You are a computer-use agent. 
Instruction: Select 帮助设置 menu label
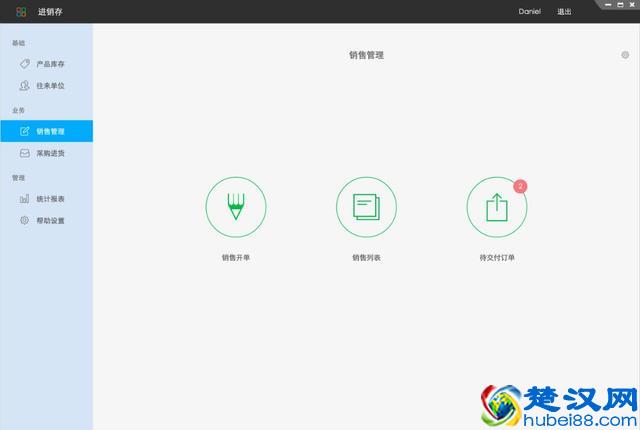51,221
